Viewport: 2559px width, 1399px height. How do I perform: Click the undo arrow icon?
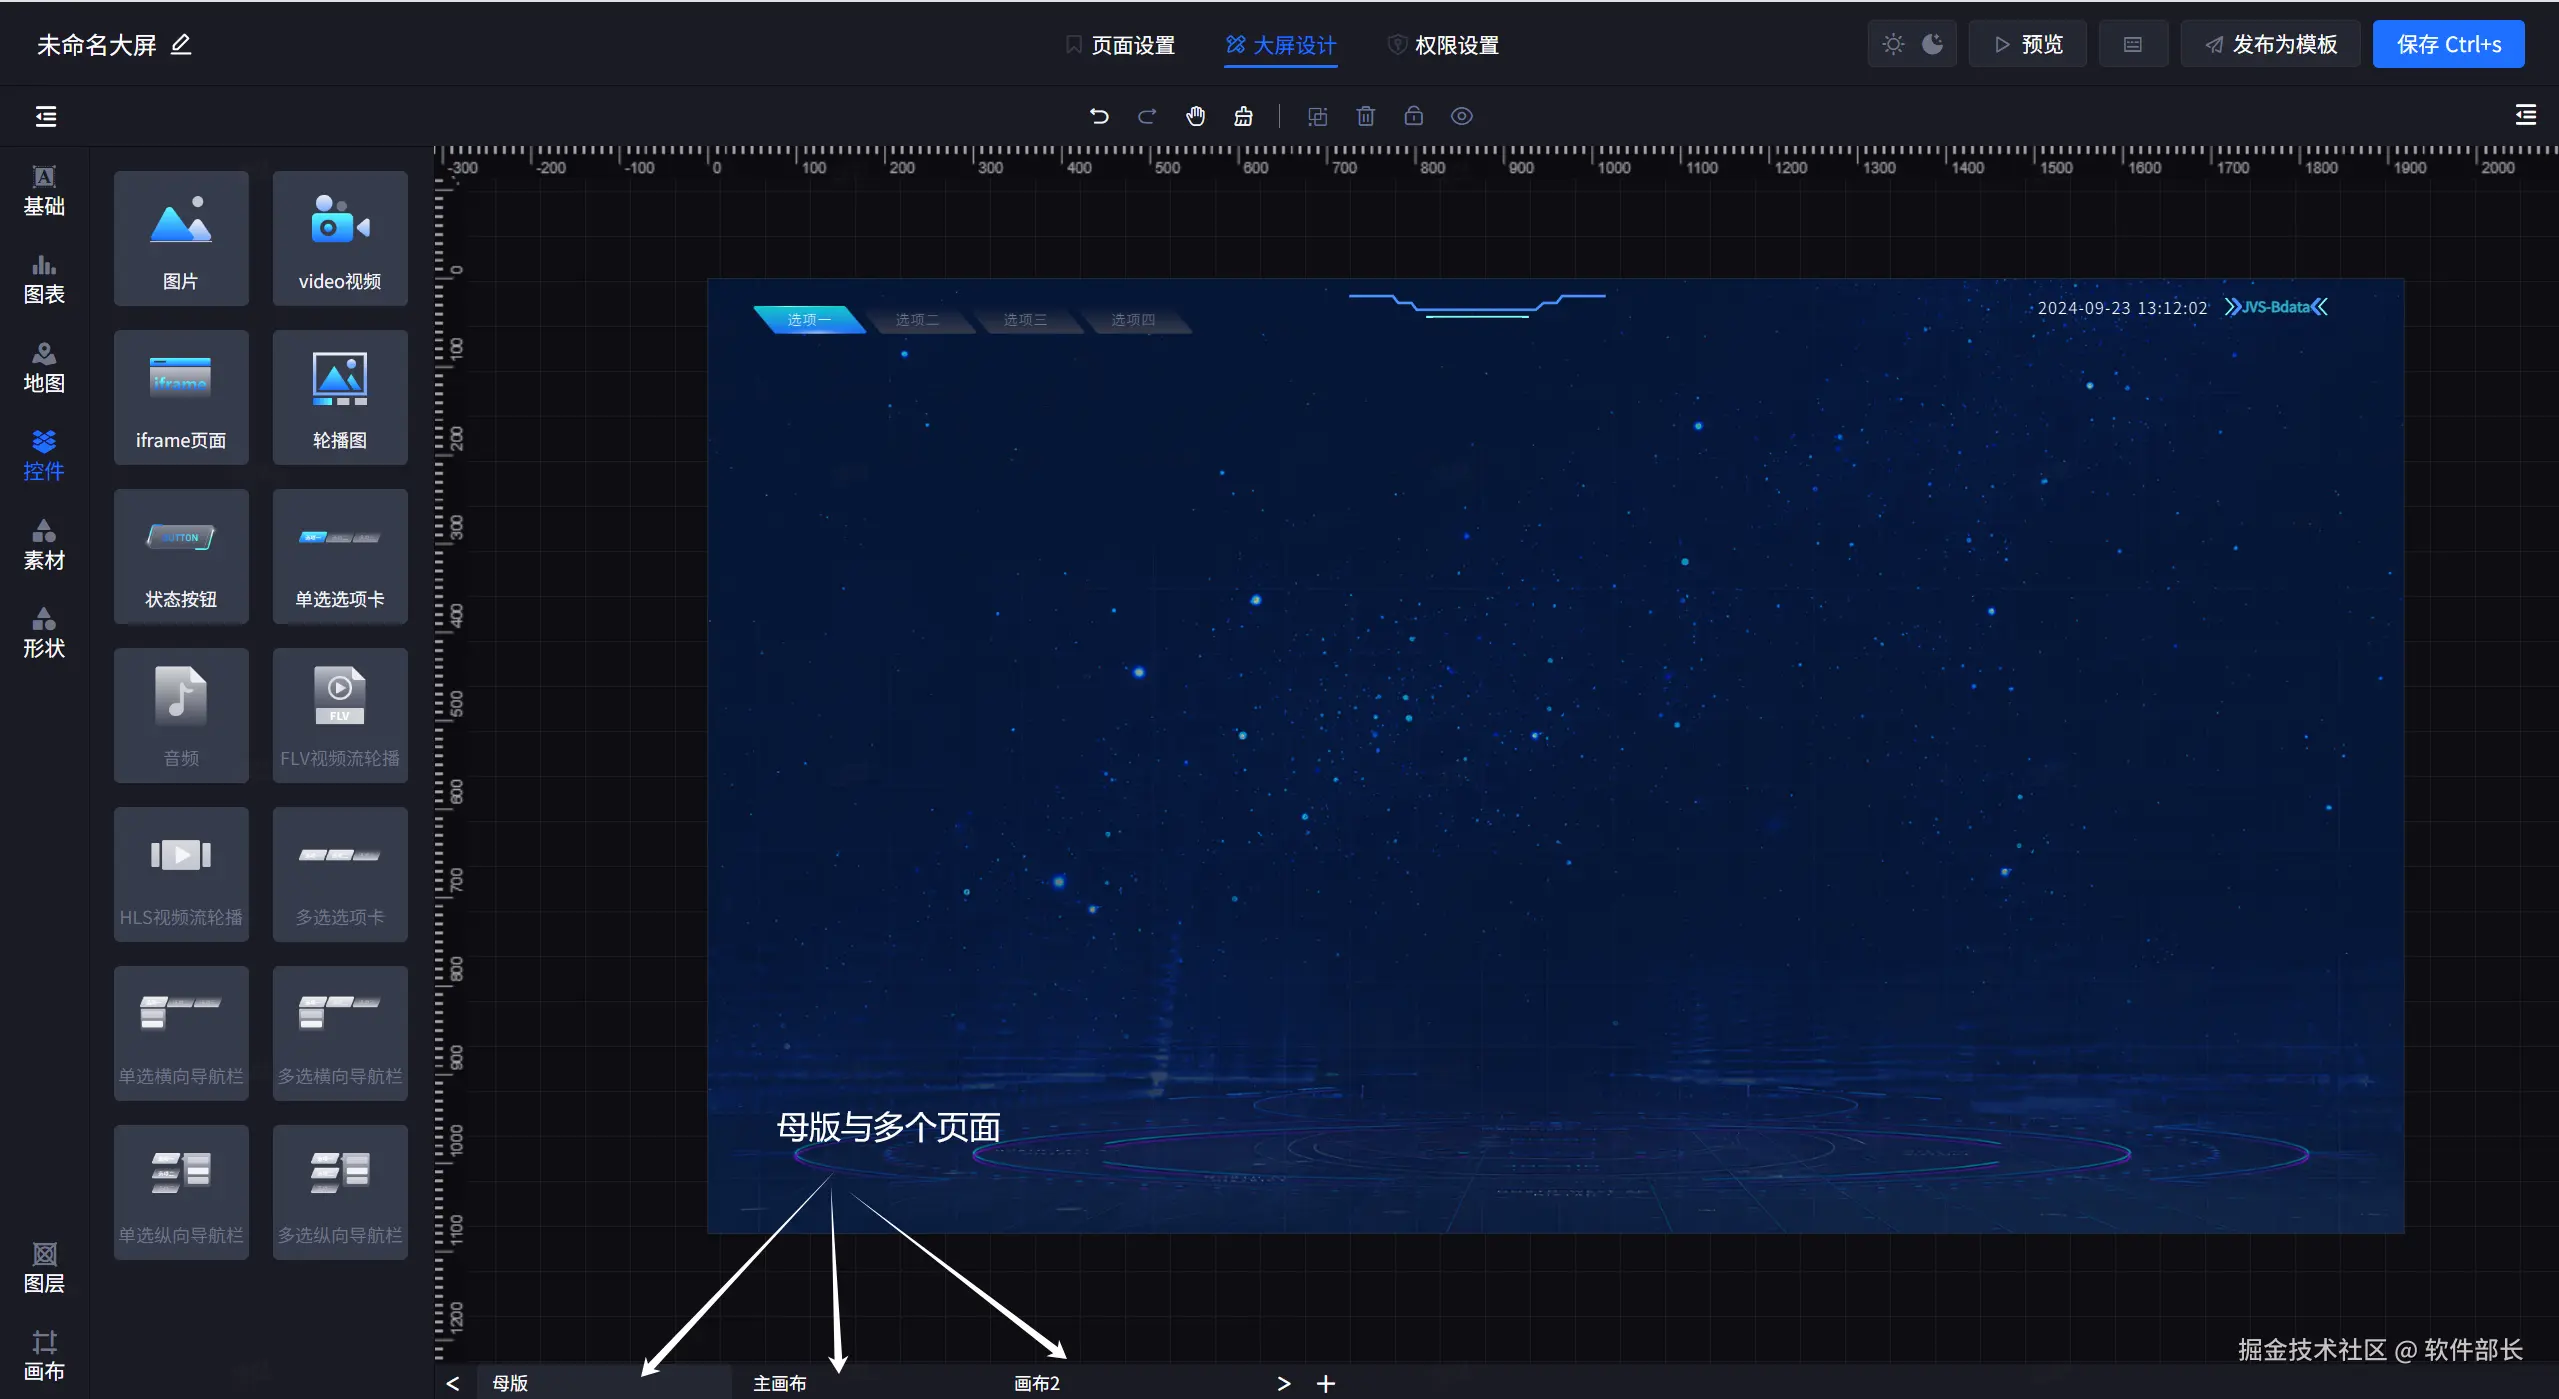(1099, 116)
